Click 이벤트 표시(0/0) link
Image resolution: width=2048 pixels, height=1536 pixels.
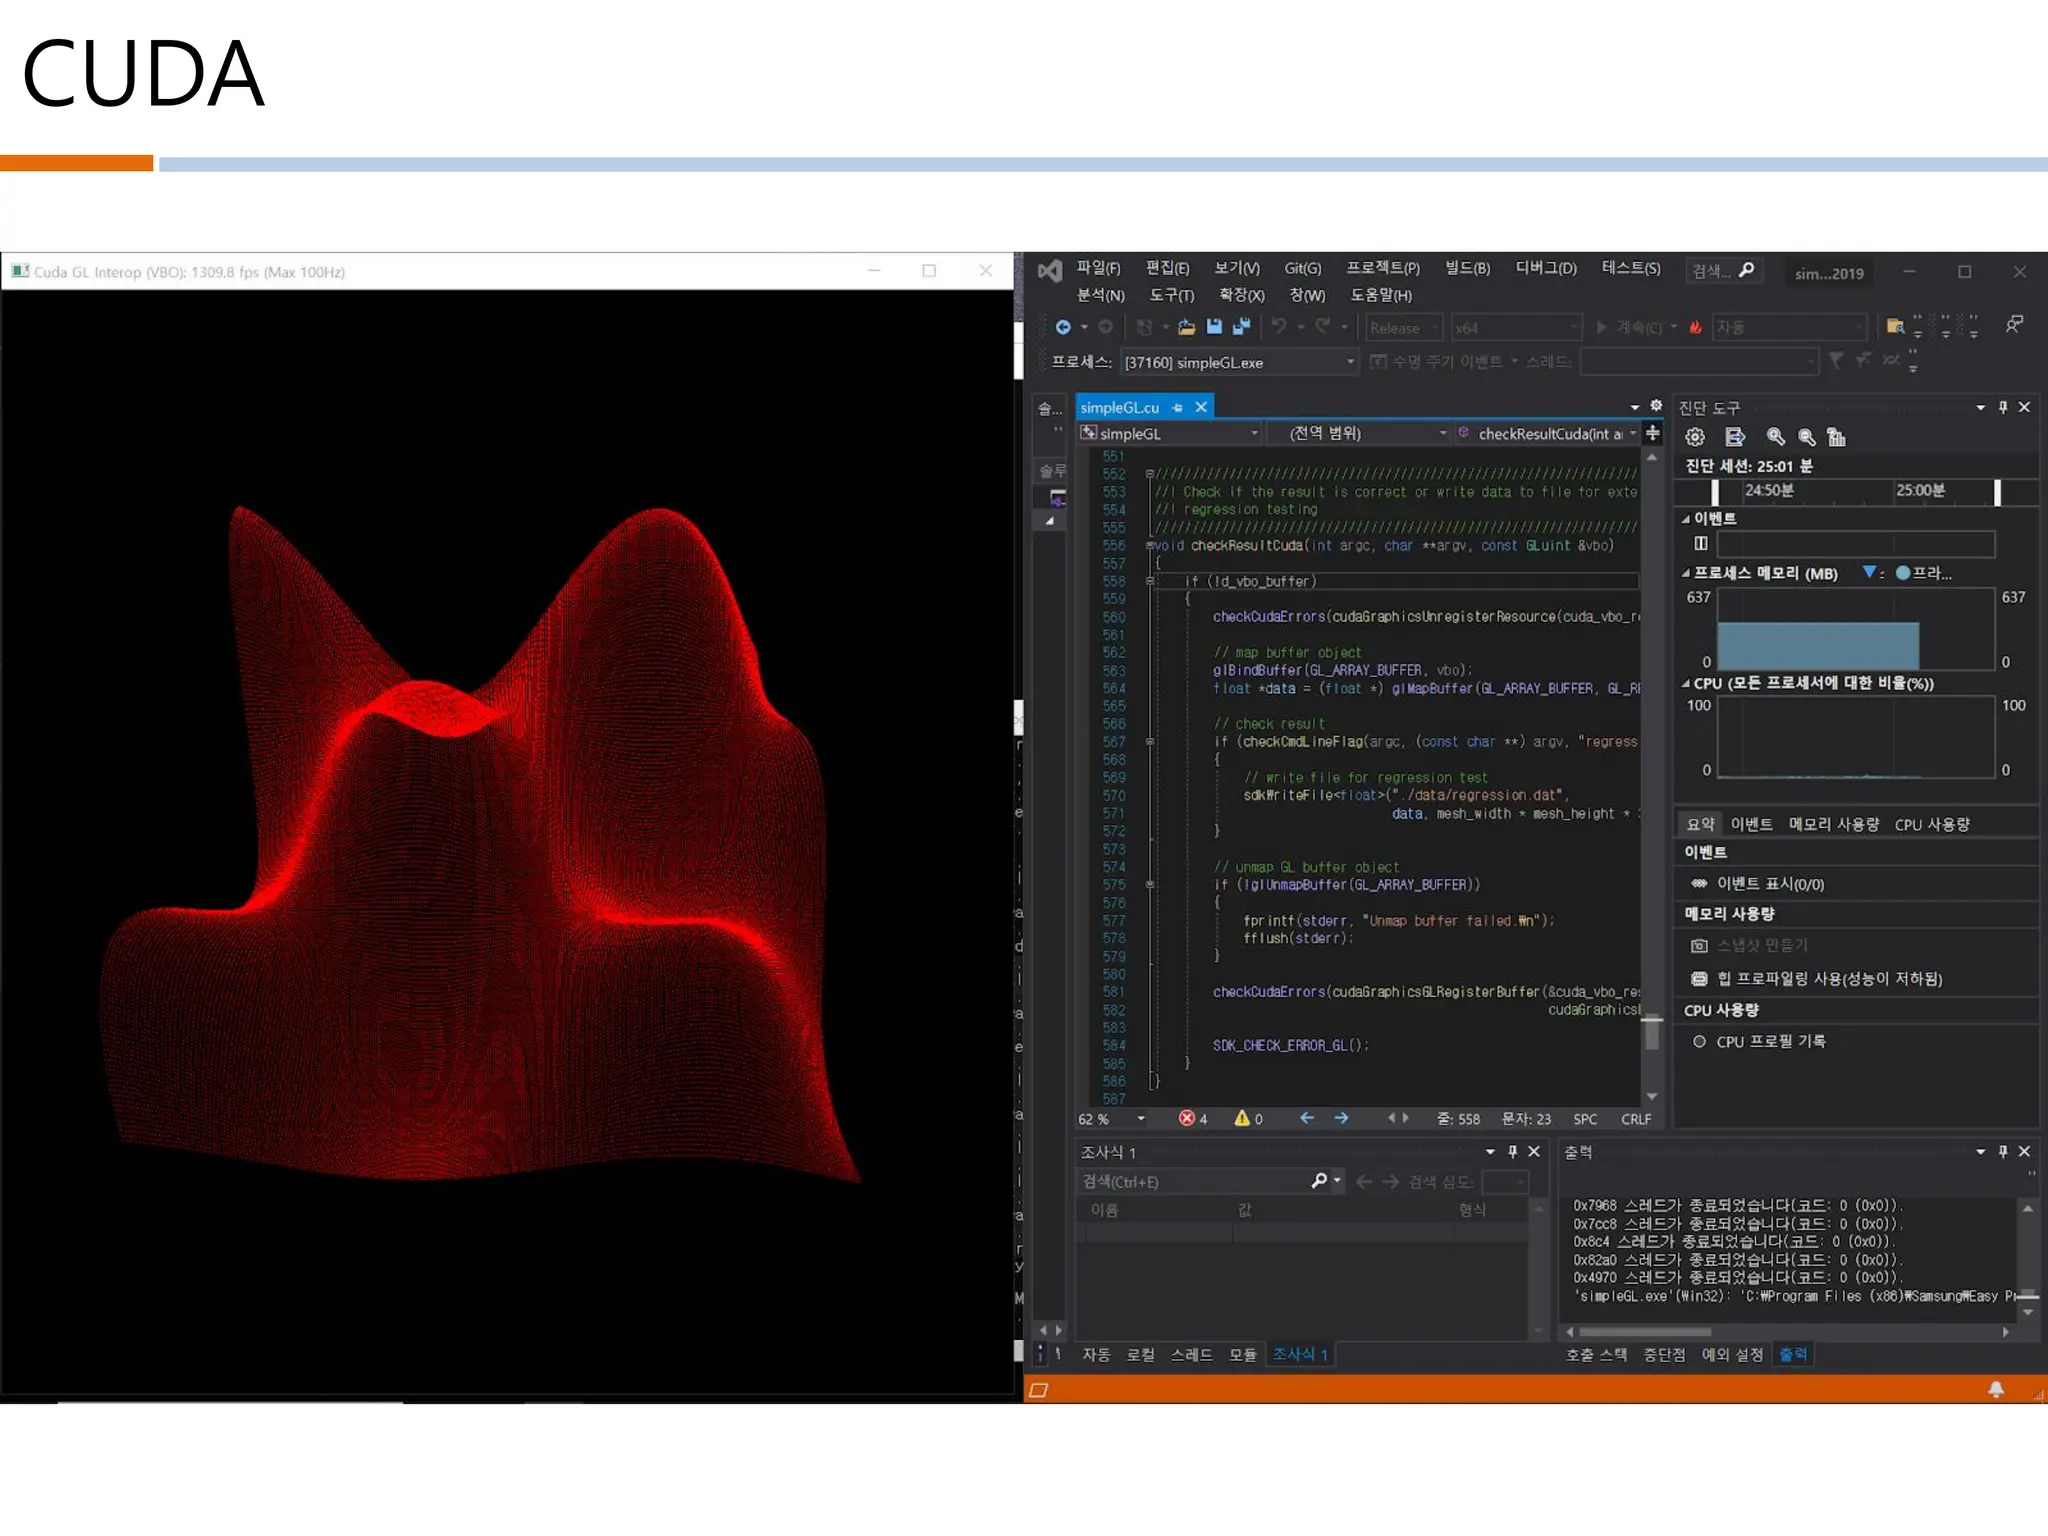[x=1770, y=884]
